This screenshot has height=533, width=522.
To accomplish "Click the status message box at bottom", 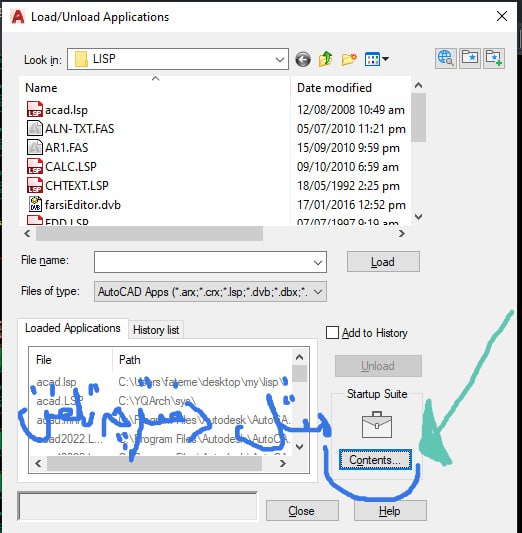I will (137, 506).
